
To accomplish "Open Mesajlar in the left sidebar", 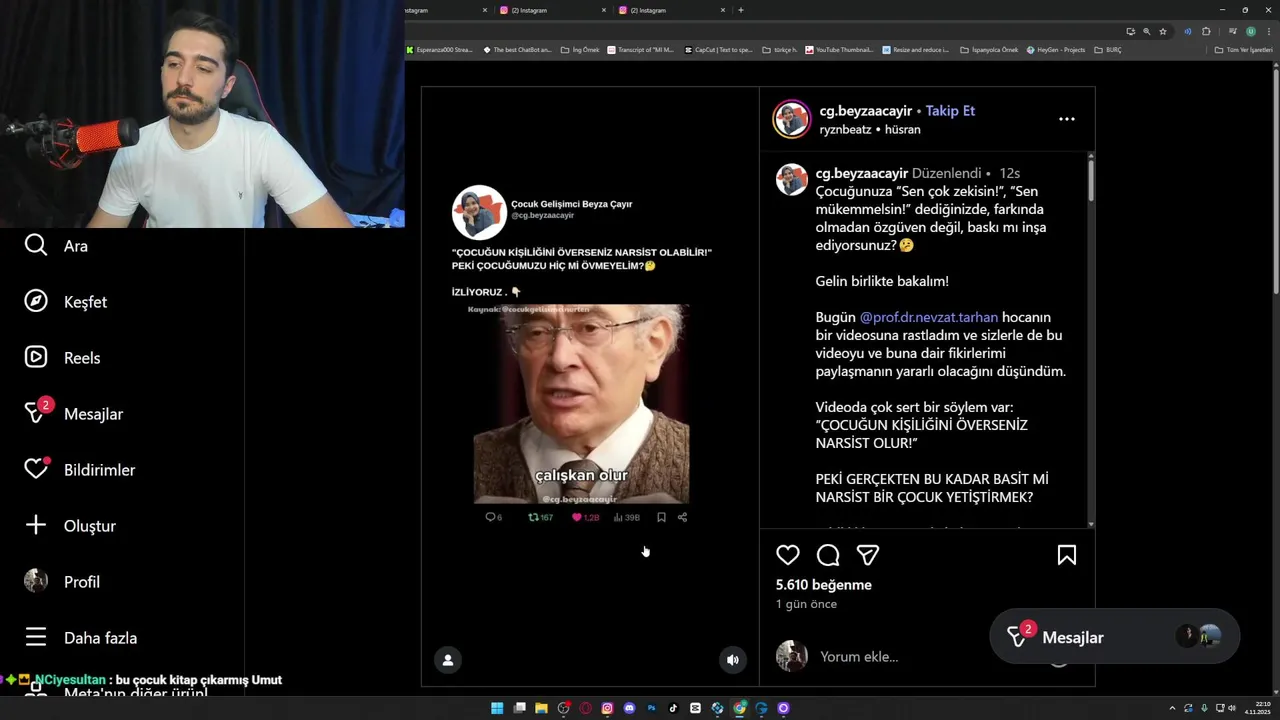I will point(74,412).
